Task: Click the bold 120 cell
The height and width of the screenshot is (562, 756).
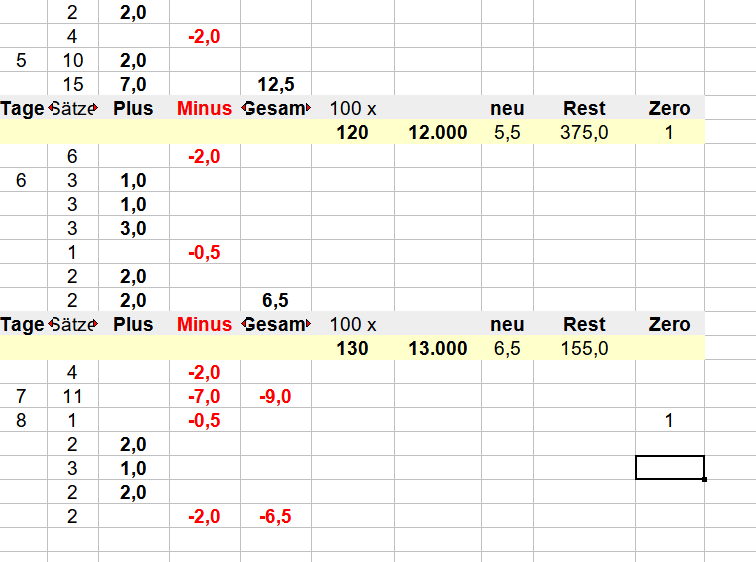Action: click(x=353, y=132)
